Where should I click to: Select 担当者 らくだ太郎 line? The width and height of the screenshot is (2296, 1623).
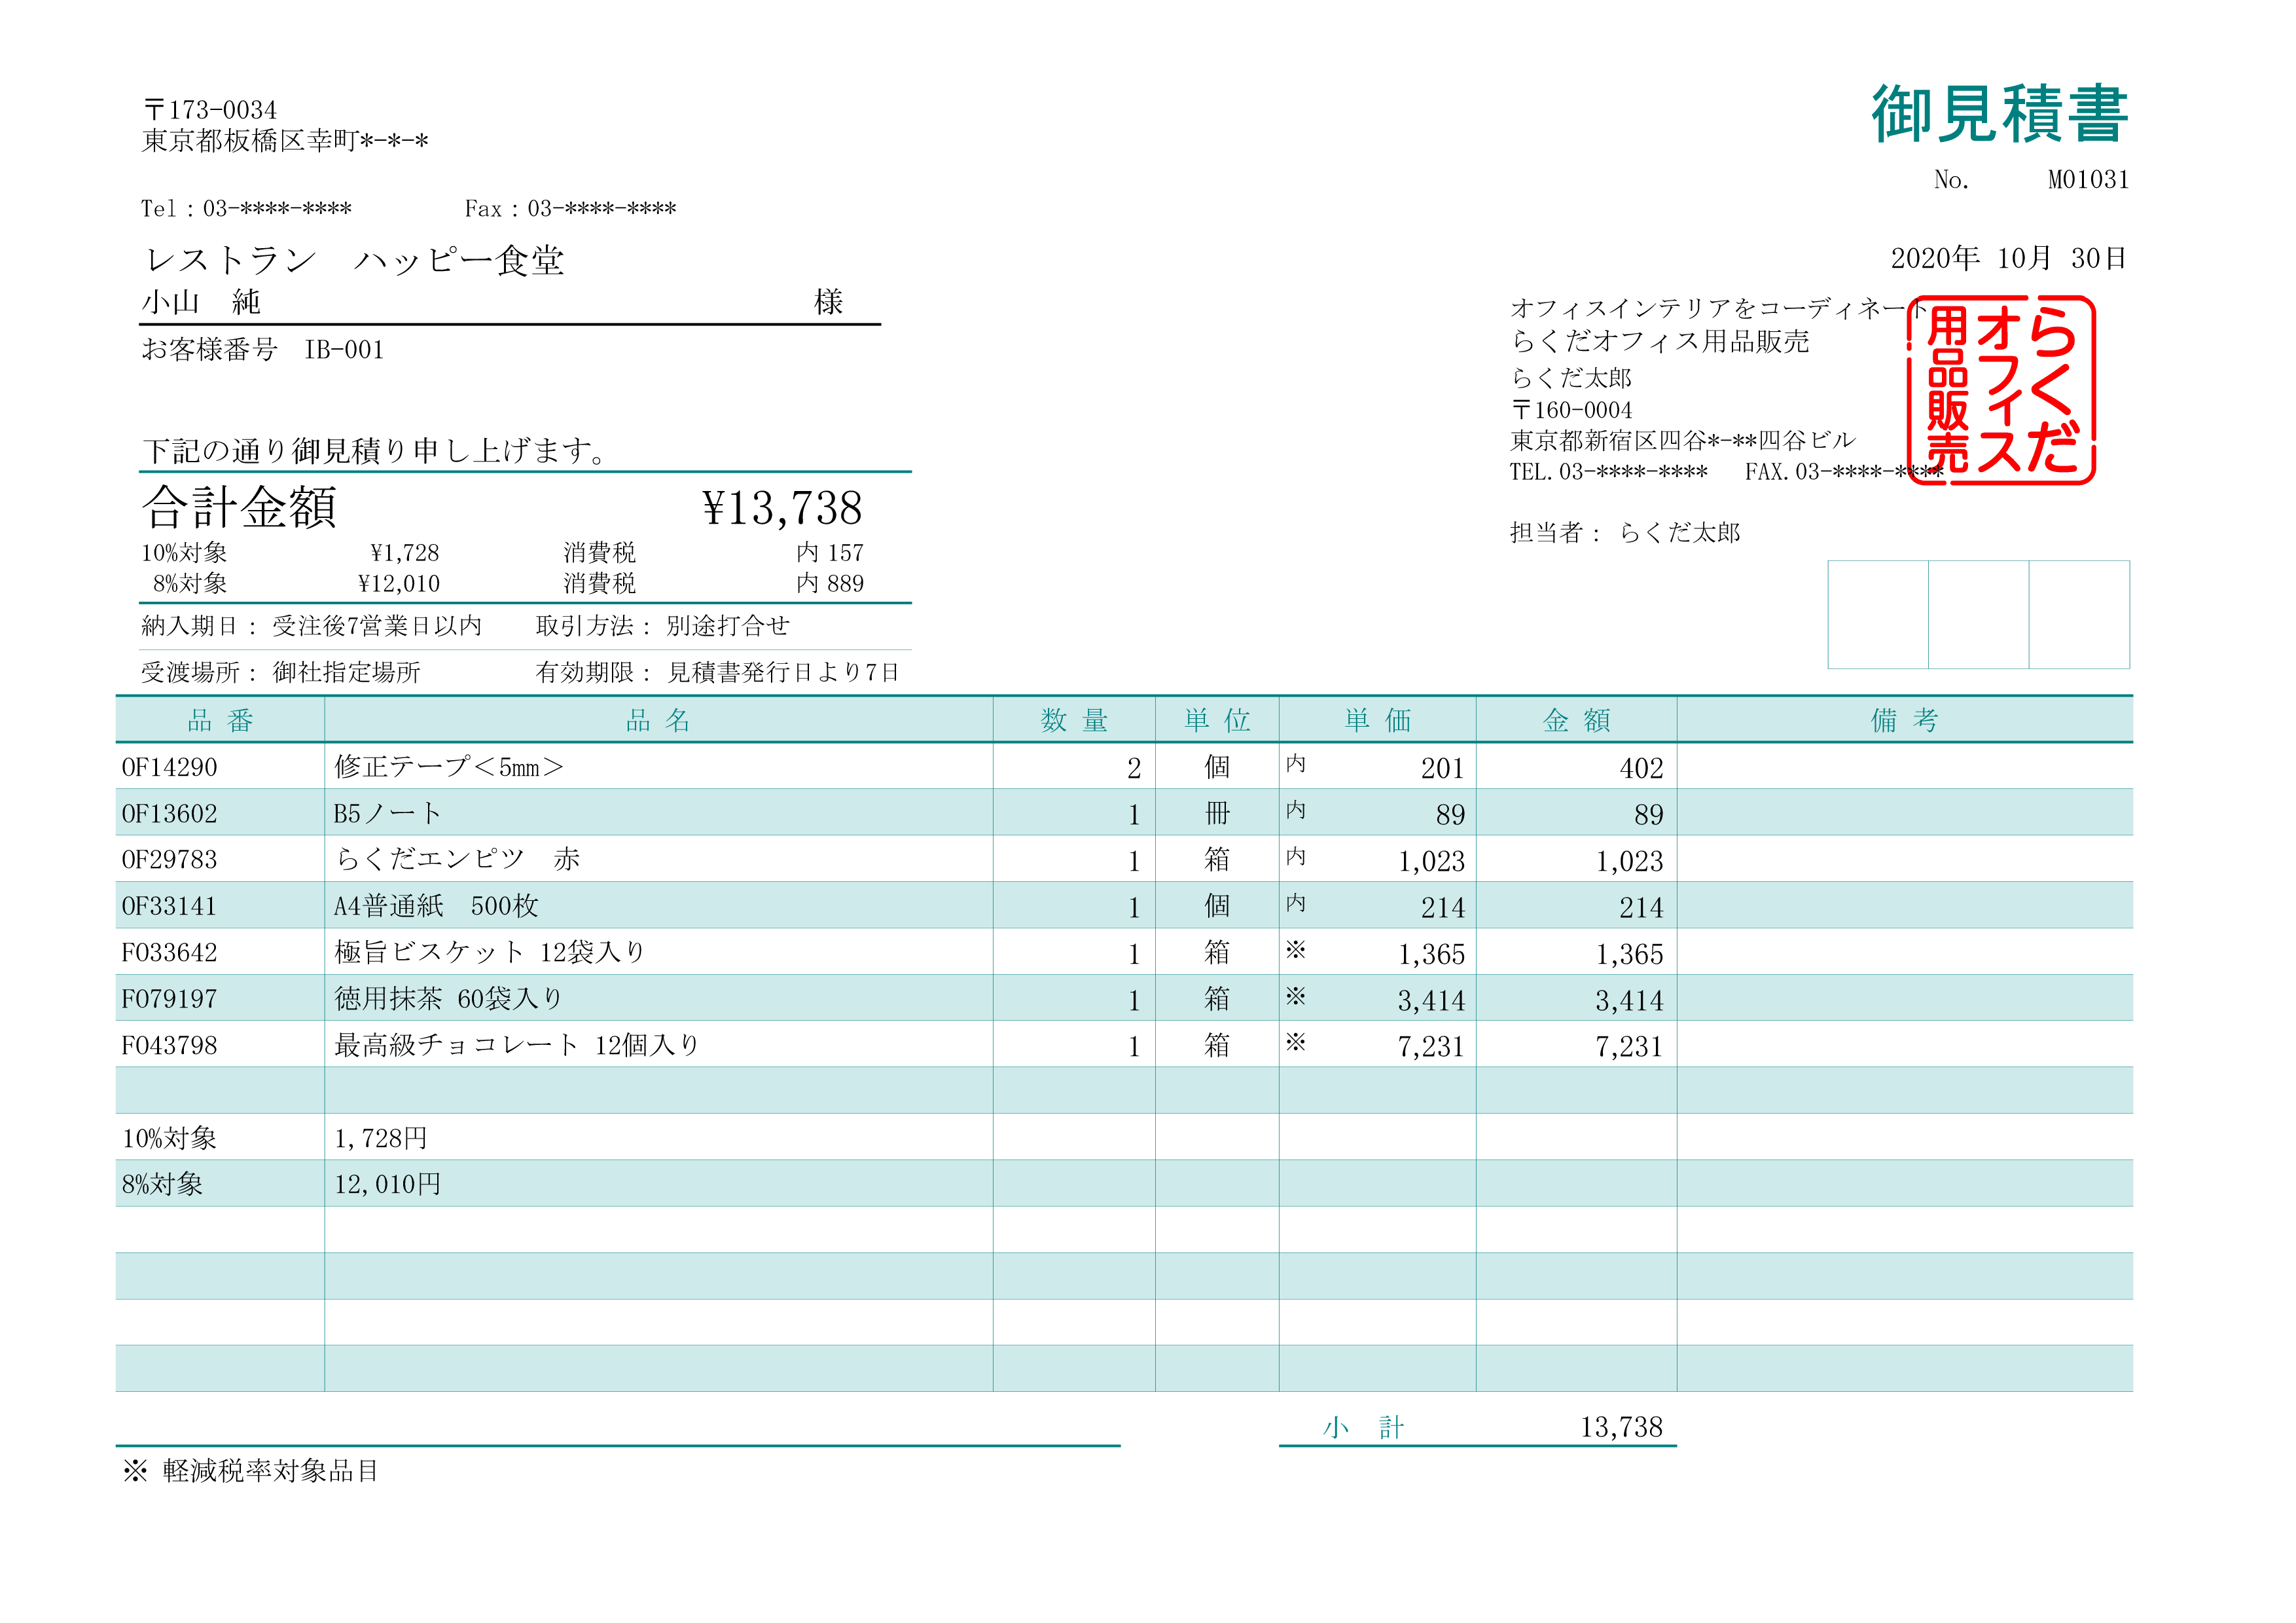click(x=1625, y=533)
